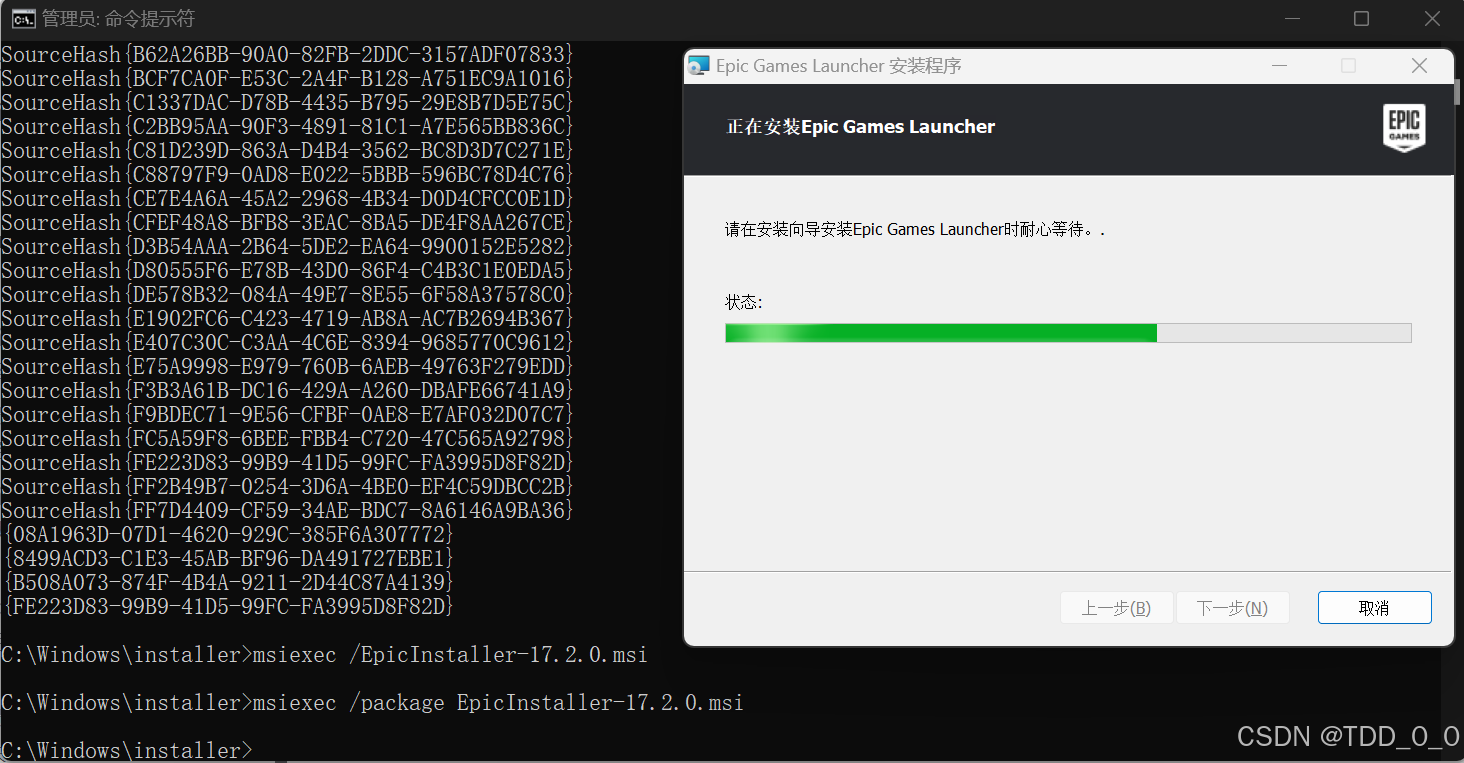This screenshot has width=1464, height=763.
Task: Maximize the Command Prompt window
Action: [1361, 18]
